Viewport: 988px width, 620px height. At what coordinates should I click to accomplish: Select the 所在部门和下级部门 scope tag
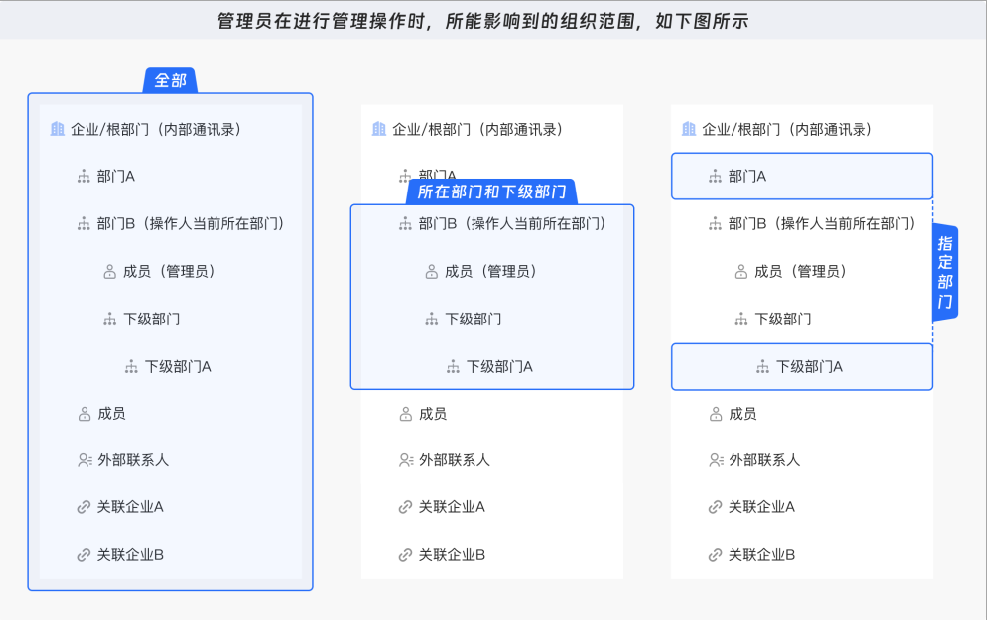tap(491, 192)
